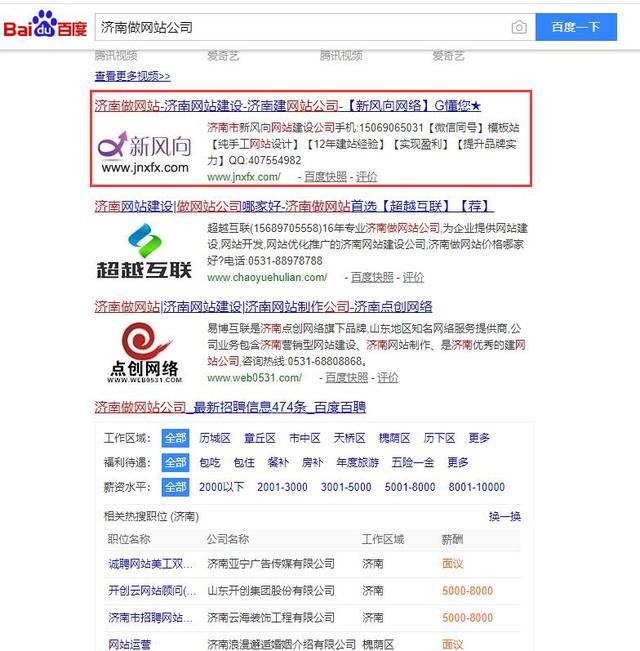
Task: Click the 百度一下 search button
Action: point(576,27)
